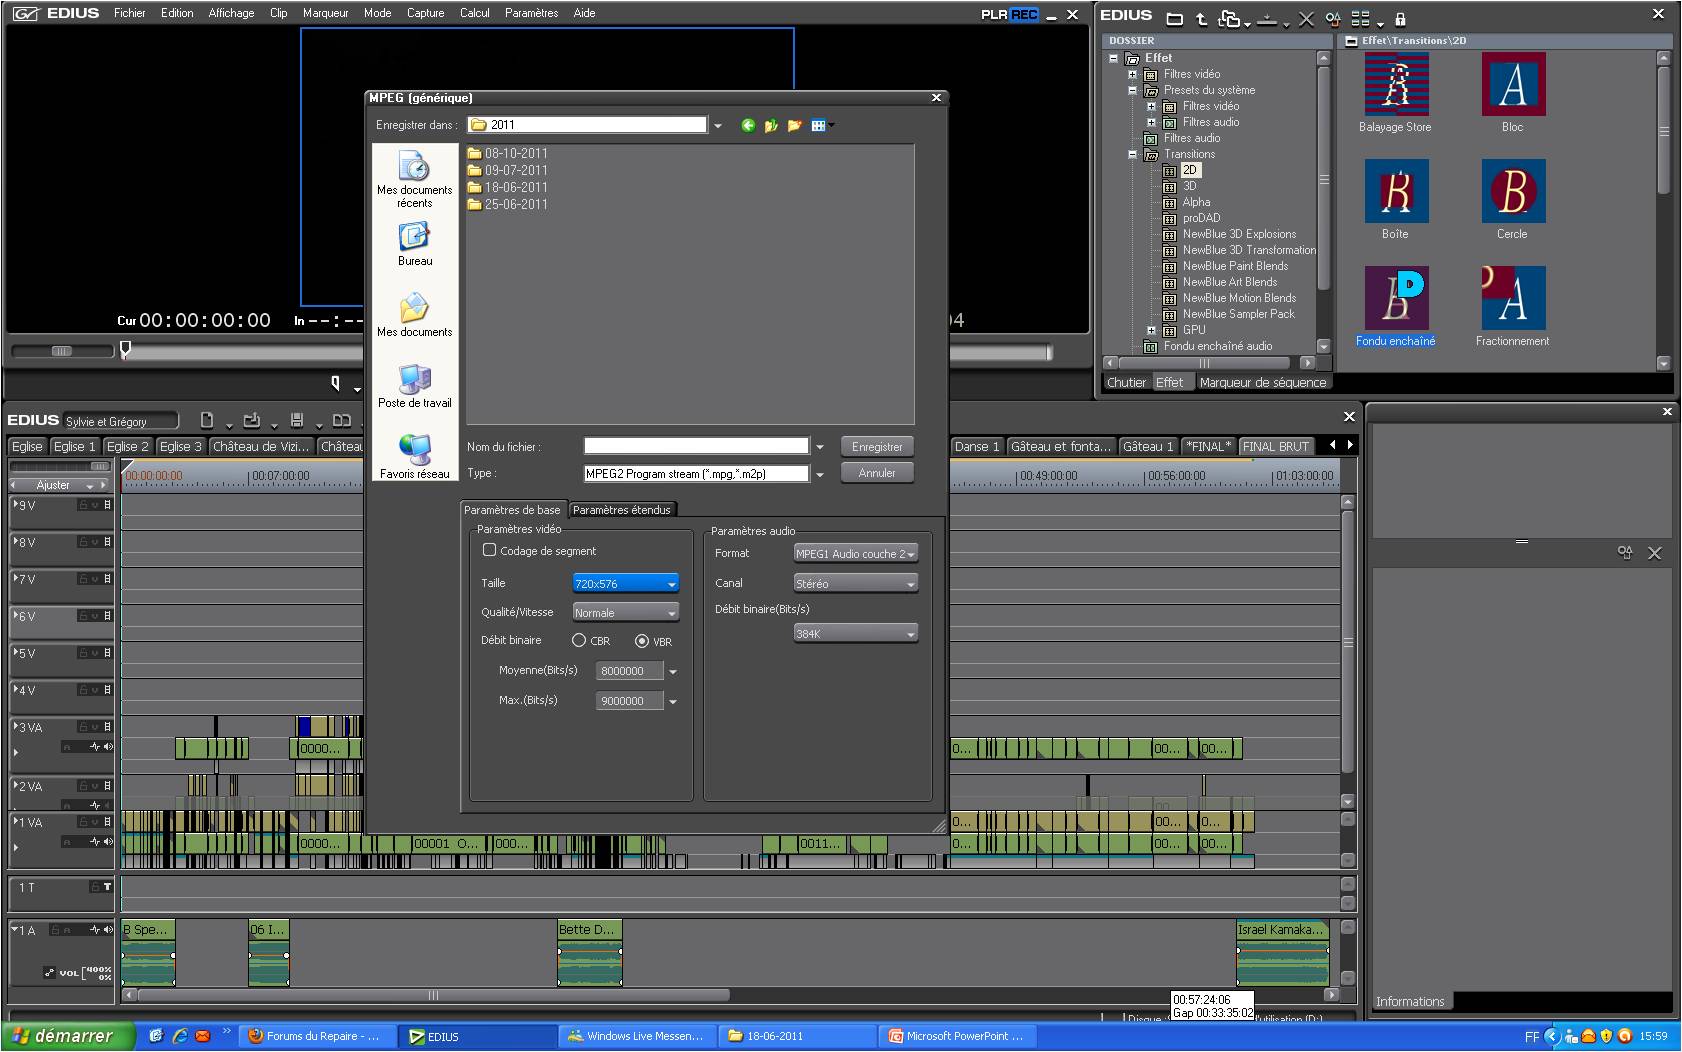Click the film strip icon on track 9V
Screen dimensions: 1682x1052
click(107, 505)
